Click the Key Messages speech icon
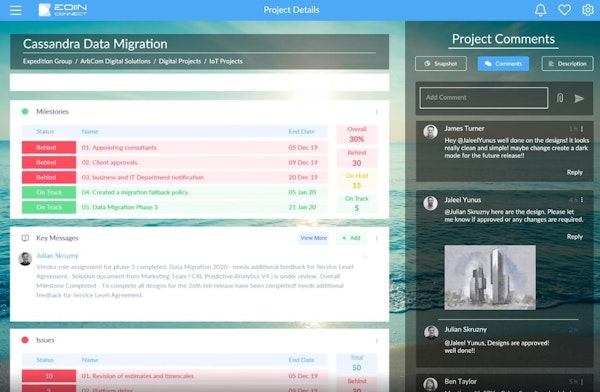 point(25,238)
